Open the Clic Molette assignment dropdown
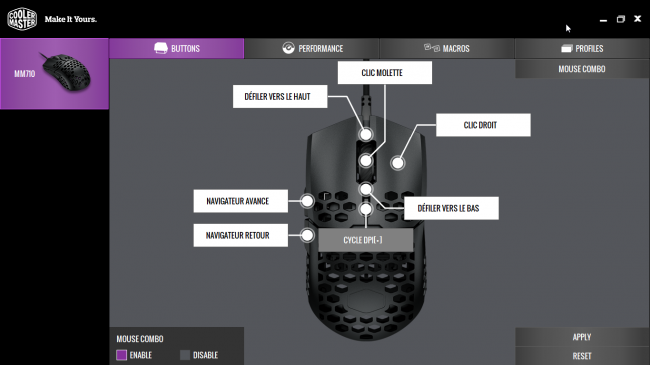Screen dimensions: 650x365 pos(385,73)
